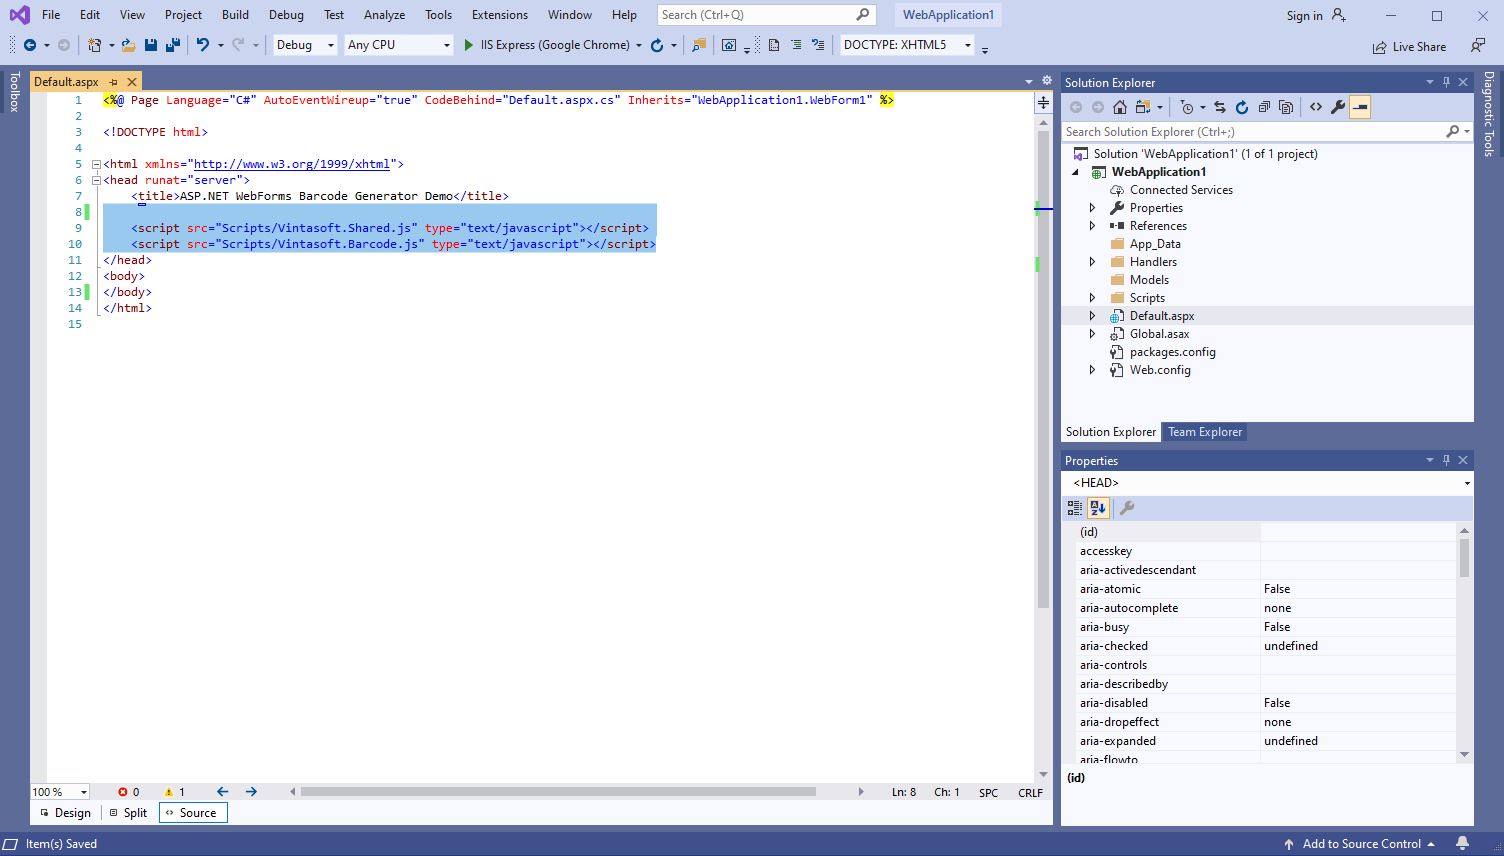The height and width of the screenshot is (856, 1504).
Task: Click Switch Views icon in Solution Explorer
Action: [x=1143, y=107]
